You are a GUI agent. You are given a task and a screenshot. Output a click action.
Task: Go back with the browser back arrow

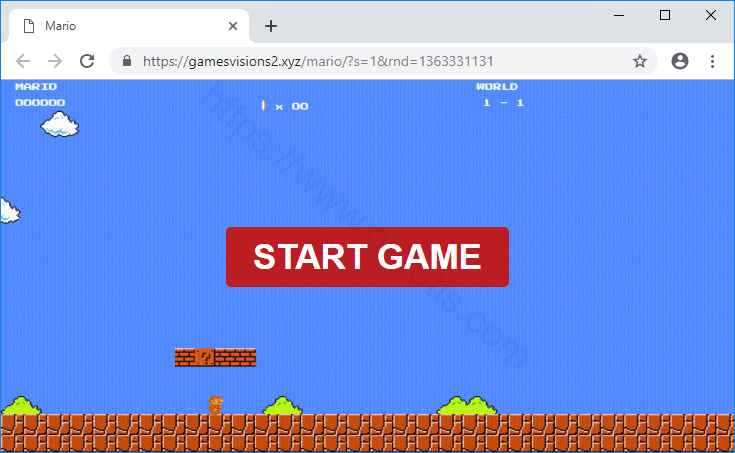[22, 61]
